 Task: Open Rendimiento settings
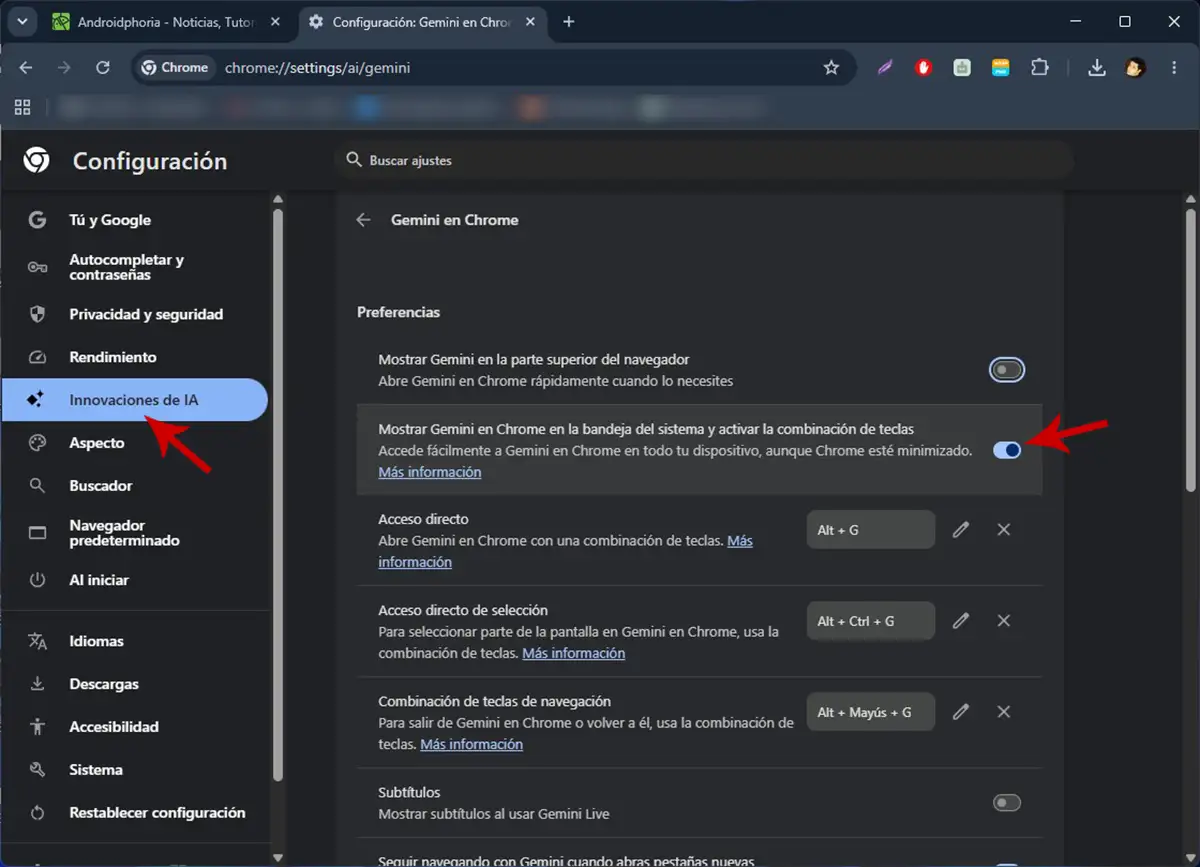(x=134, y=357)
